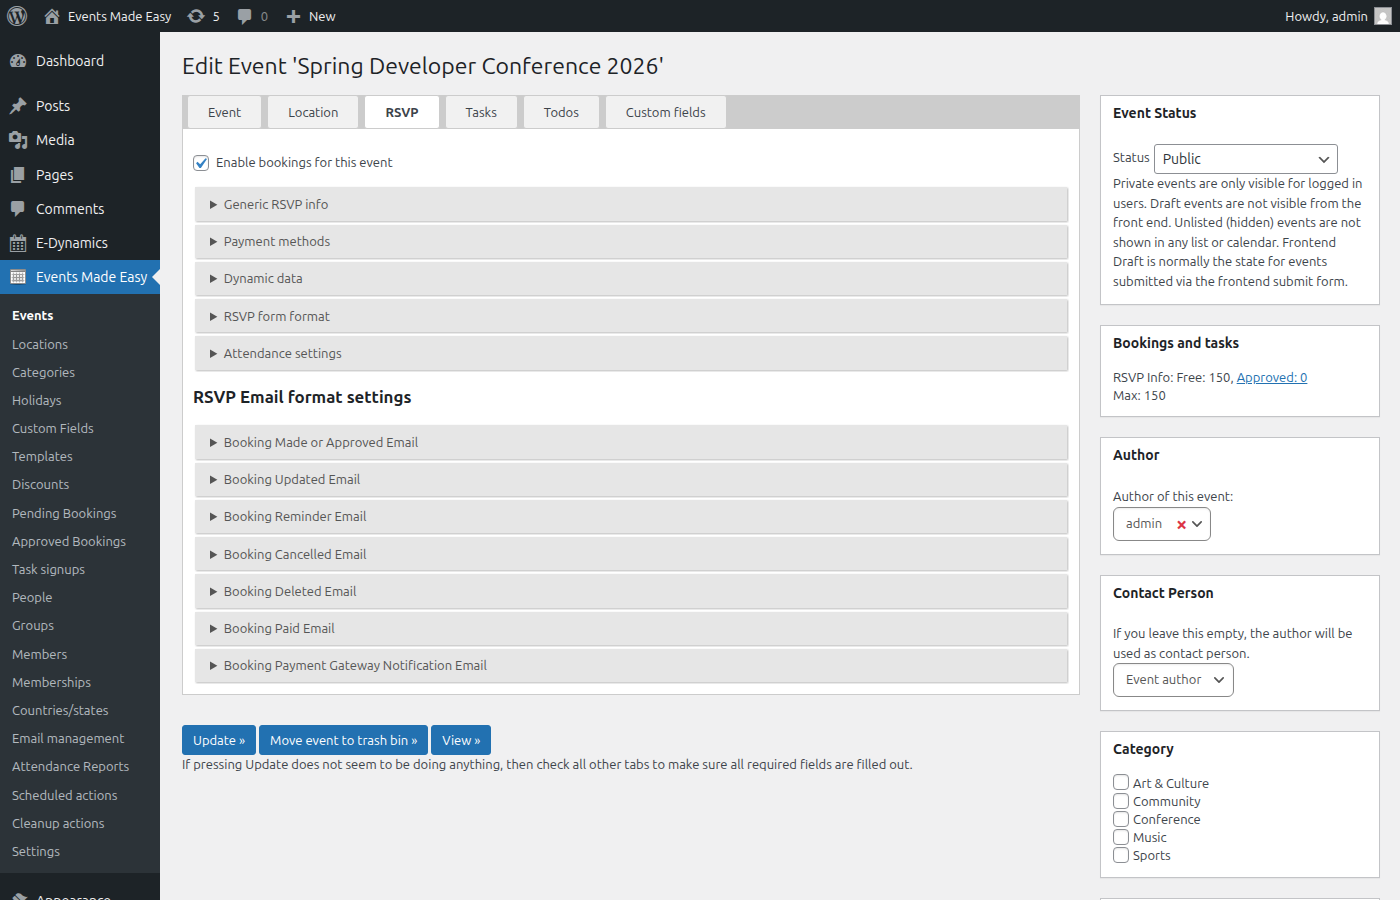Click Move event to trash bin
Image resolution: width=1400 pixels, height=900 pixels.
point(343,740)
